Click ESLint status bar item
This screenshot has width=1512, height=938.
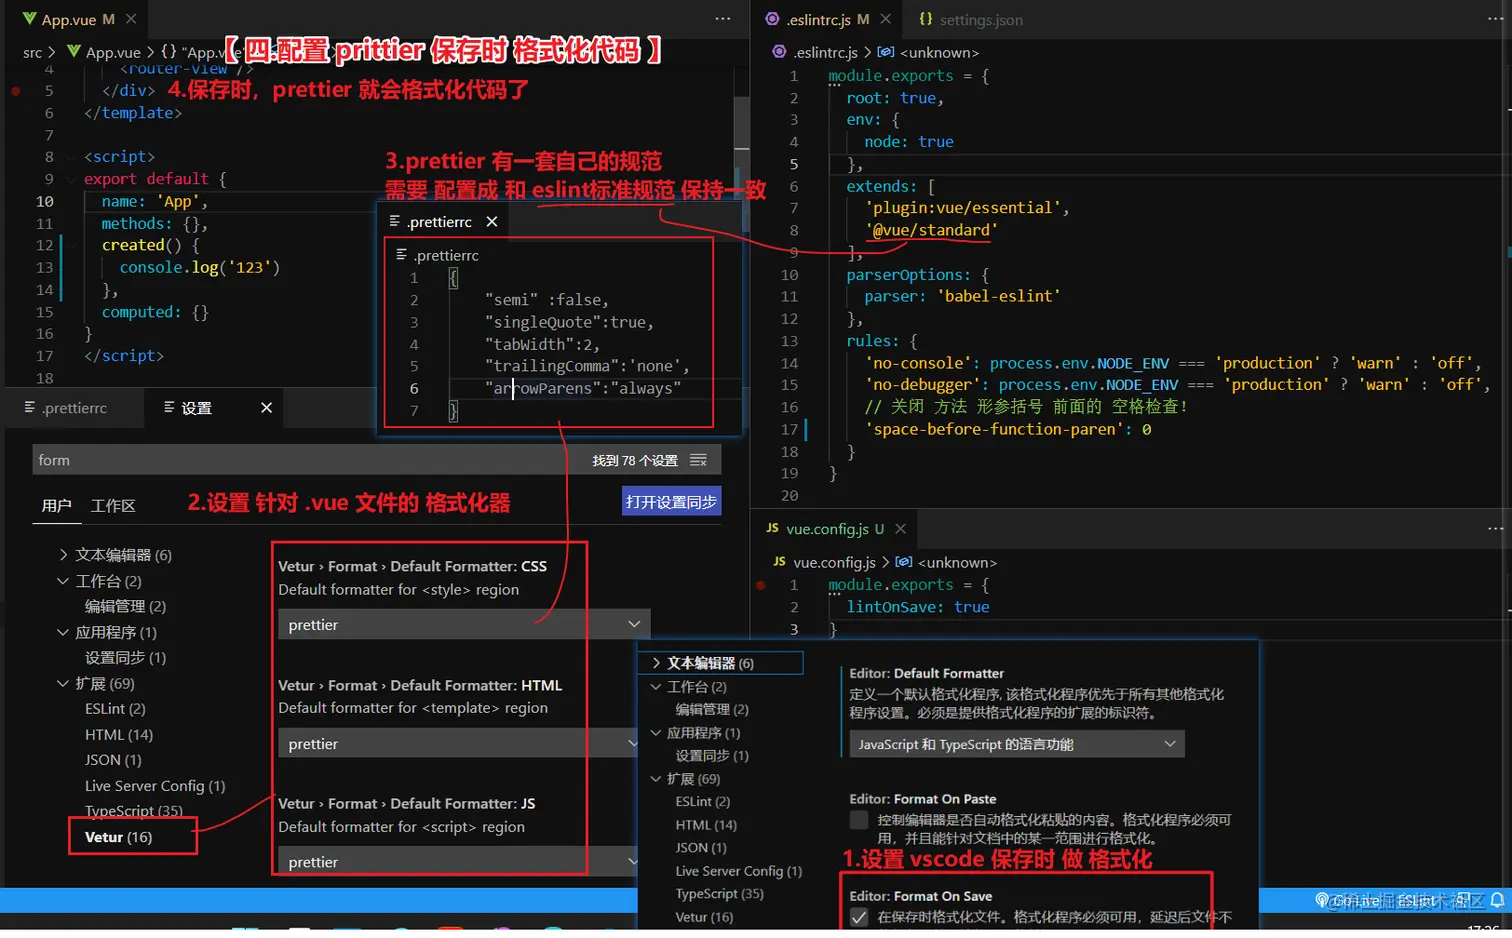(x=1415, y=901)
